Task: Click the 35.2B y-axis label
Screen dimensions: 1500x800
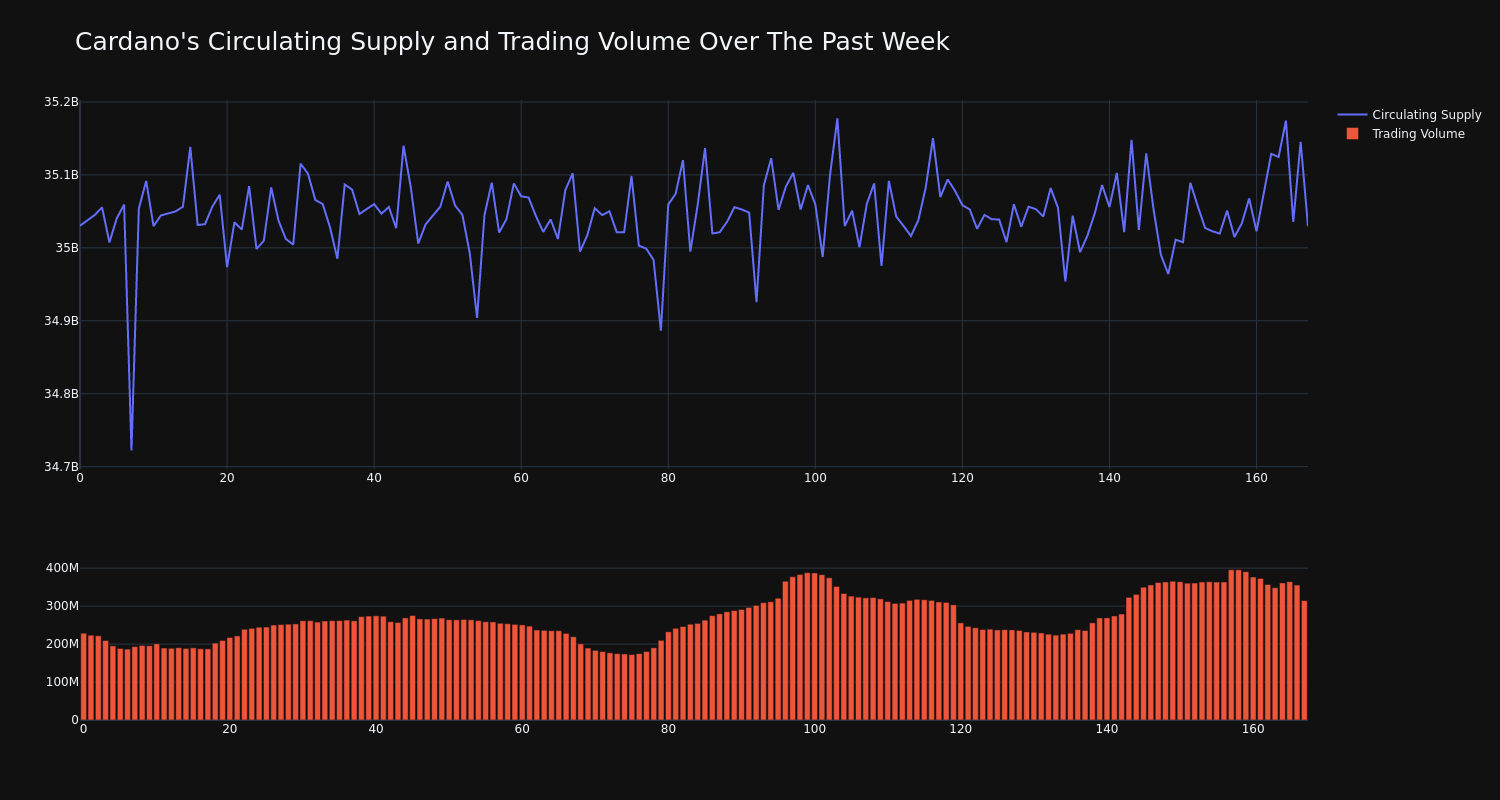Action: (x=61, y=102)
